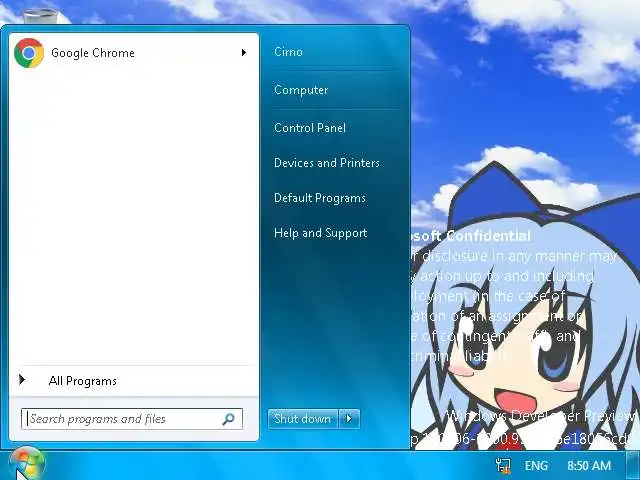640x480 pixels.
Task: Open the shut down options arrow
Action: (x=349, y=419)
